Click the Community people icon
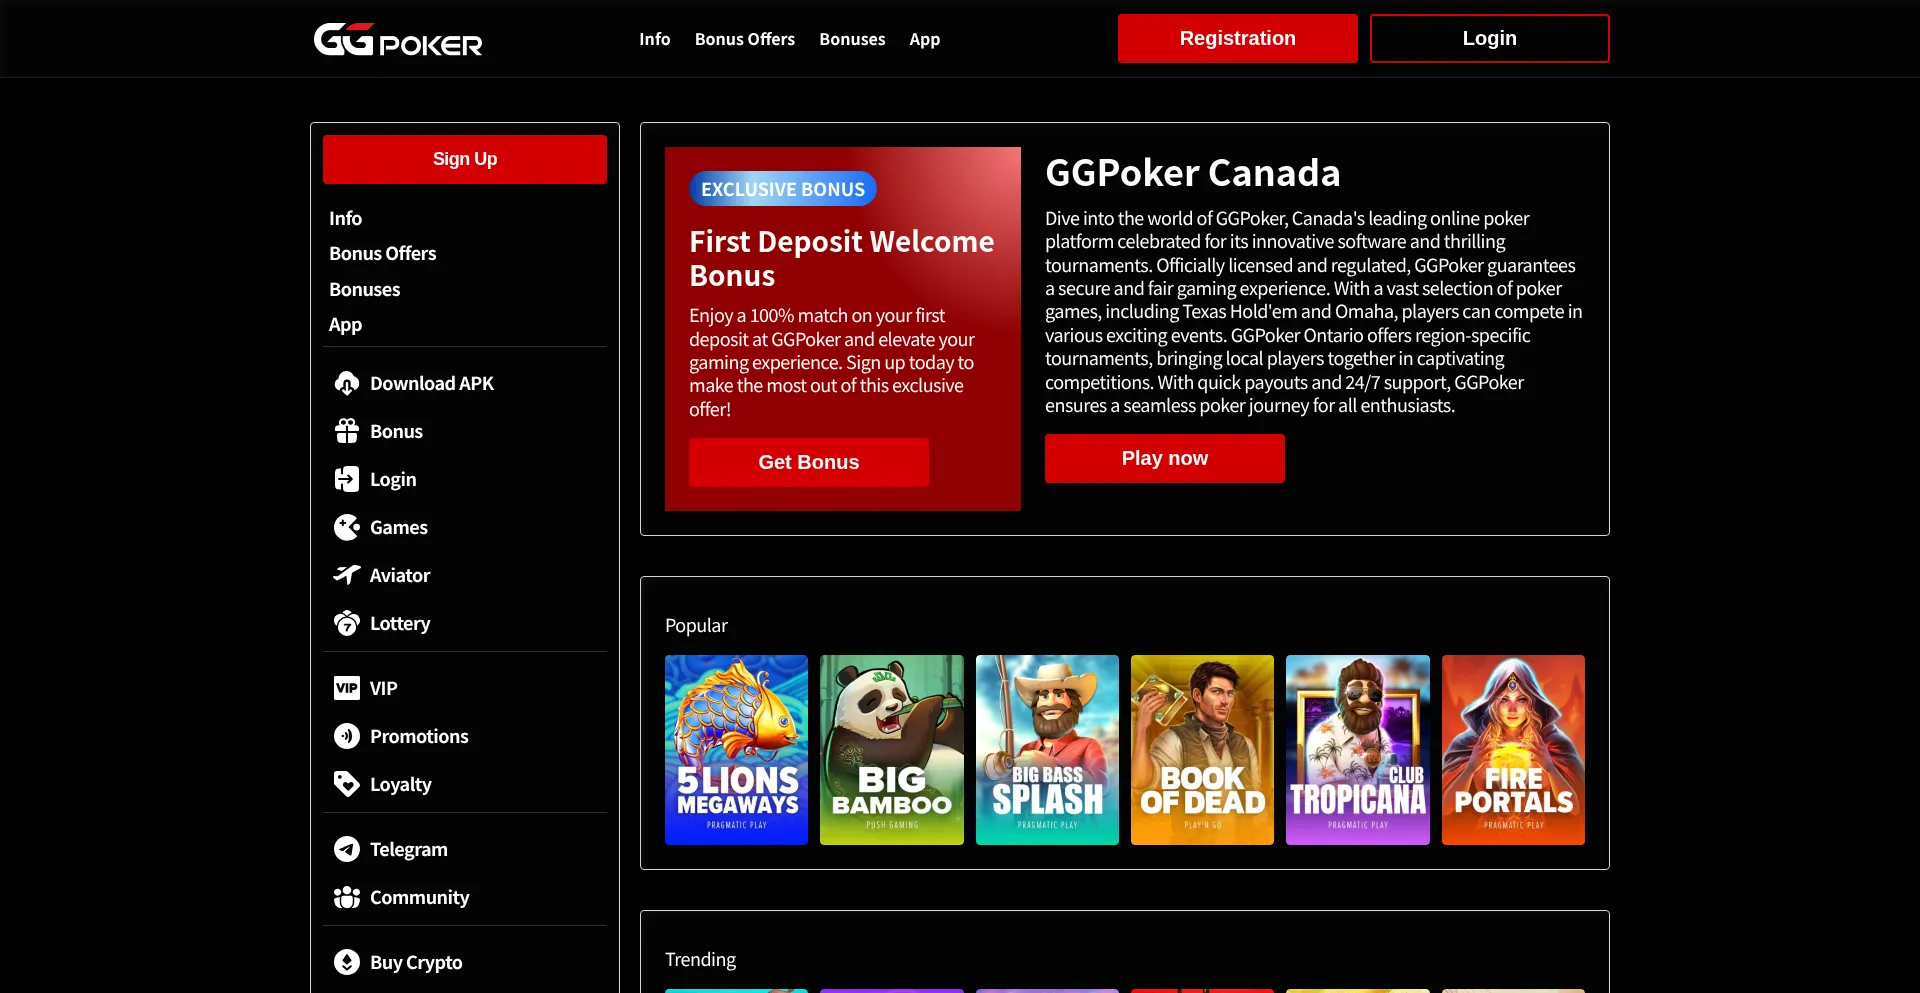1920x993 pixels. click(347, 897)
